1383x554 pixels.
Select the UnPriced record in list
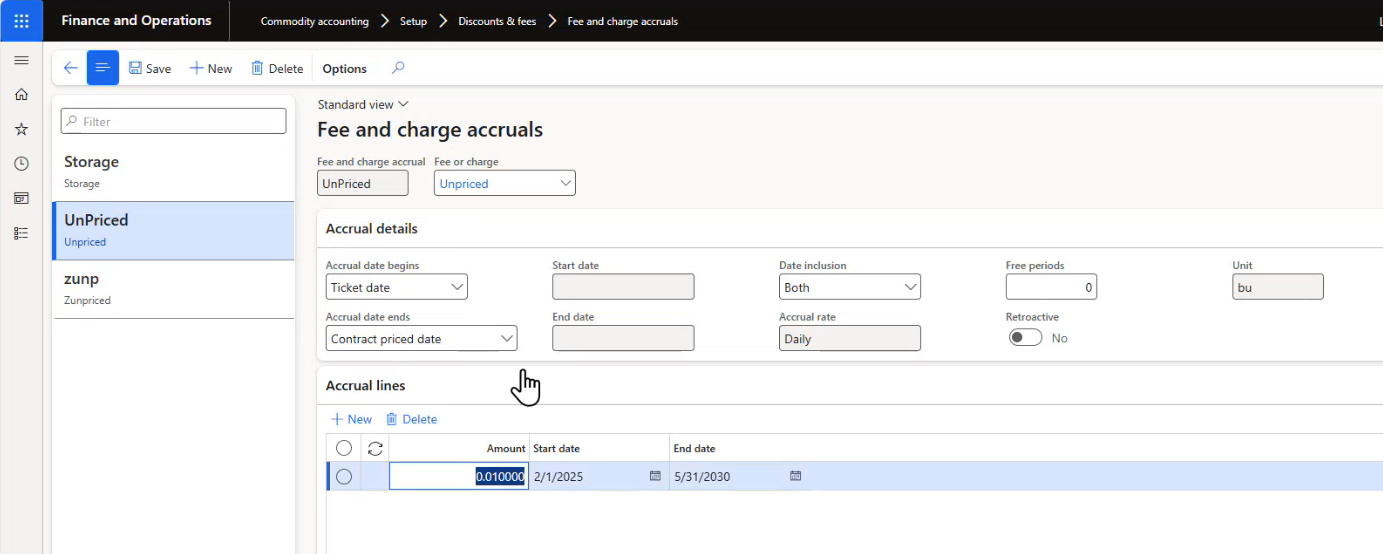173,230
